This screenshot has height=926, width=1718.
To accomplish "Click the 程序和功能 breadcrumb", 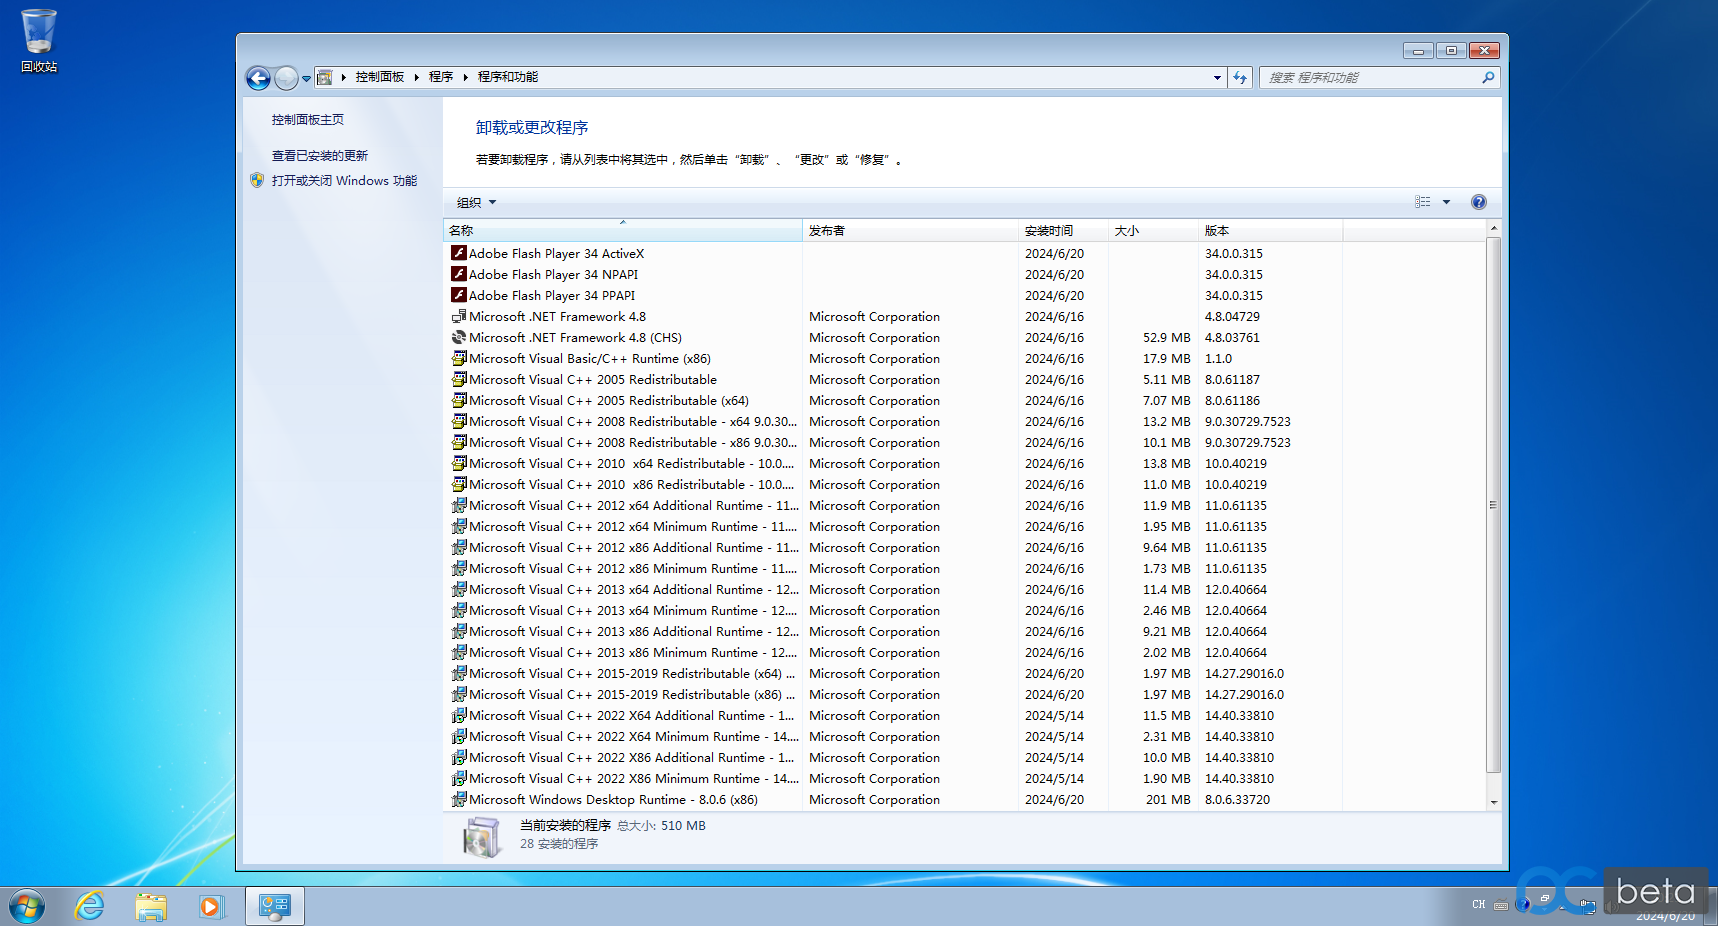I will [x=508, y=77].
